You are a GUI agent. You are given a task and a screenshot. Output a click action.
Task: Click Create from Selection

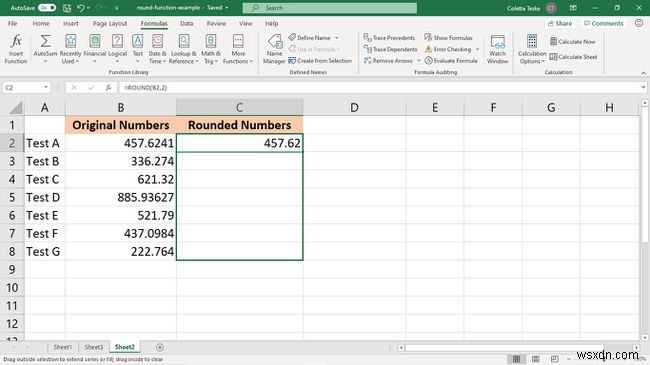tap(320, 61)
